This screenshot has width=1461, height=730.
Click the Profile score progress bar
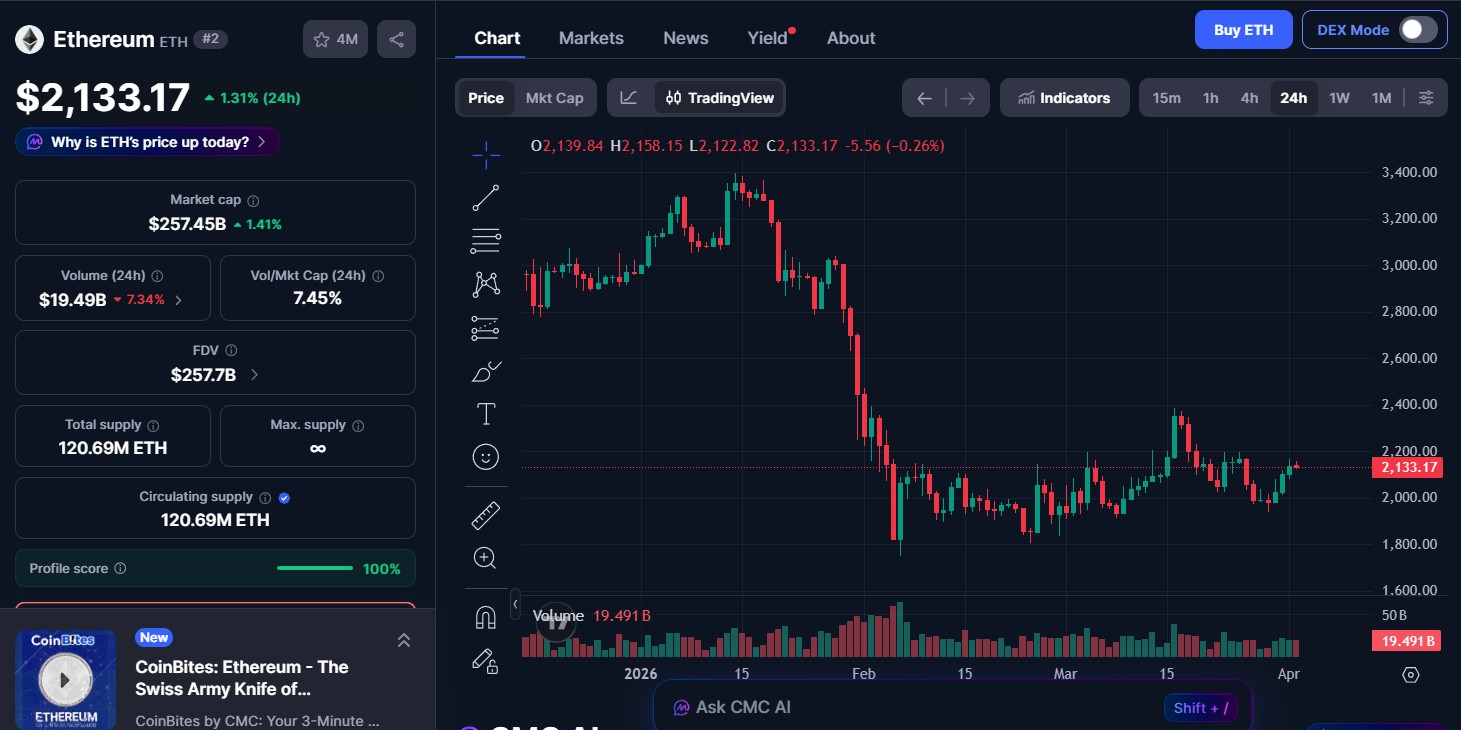click(x=314, y=567)
